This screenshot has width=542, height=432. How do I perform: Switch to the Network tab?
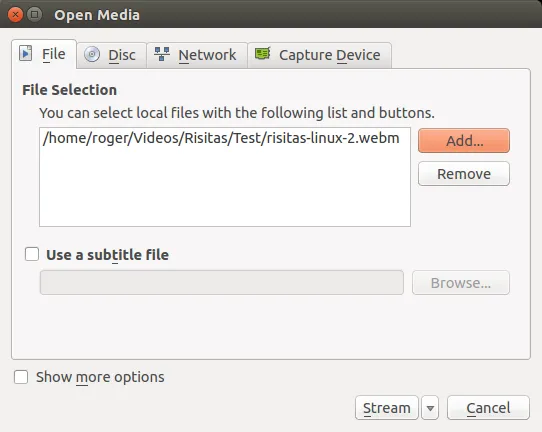[197, 55]
